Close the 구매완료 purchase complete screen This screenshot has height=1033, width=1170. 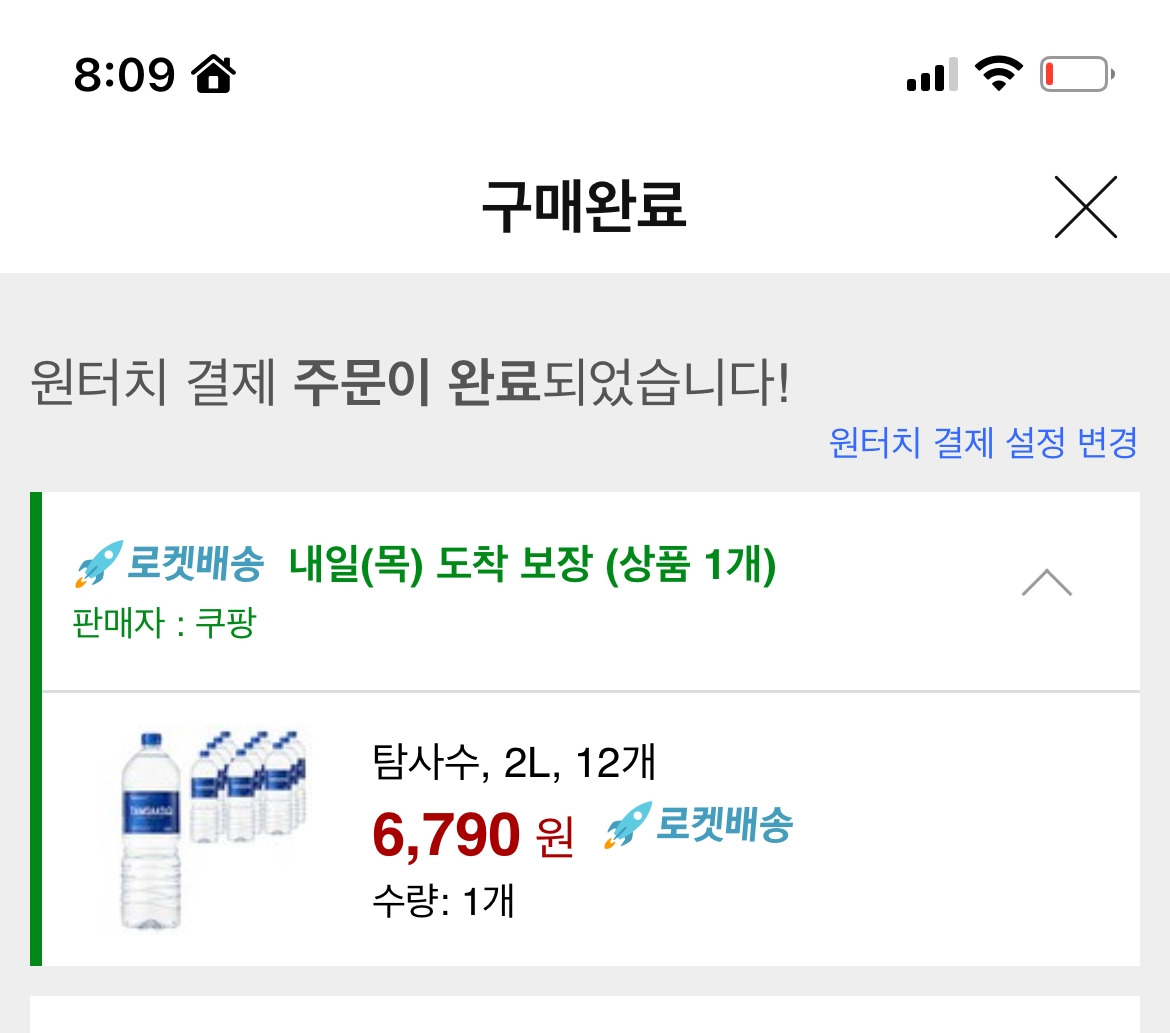(1085, 207)
